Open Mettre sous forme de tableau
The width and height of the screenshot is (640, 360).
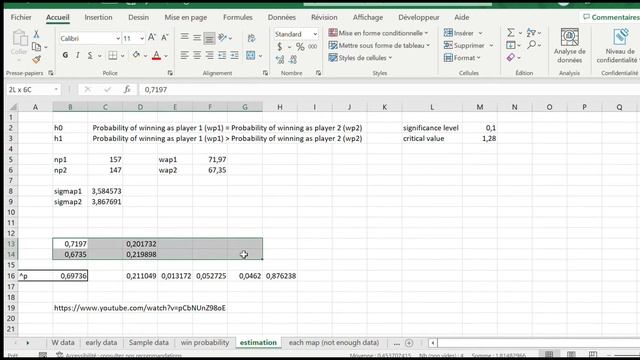click(x=379, y=45)
